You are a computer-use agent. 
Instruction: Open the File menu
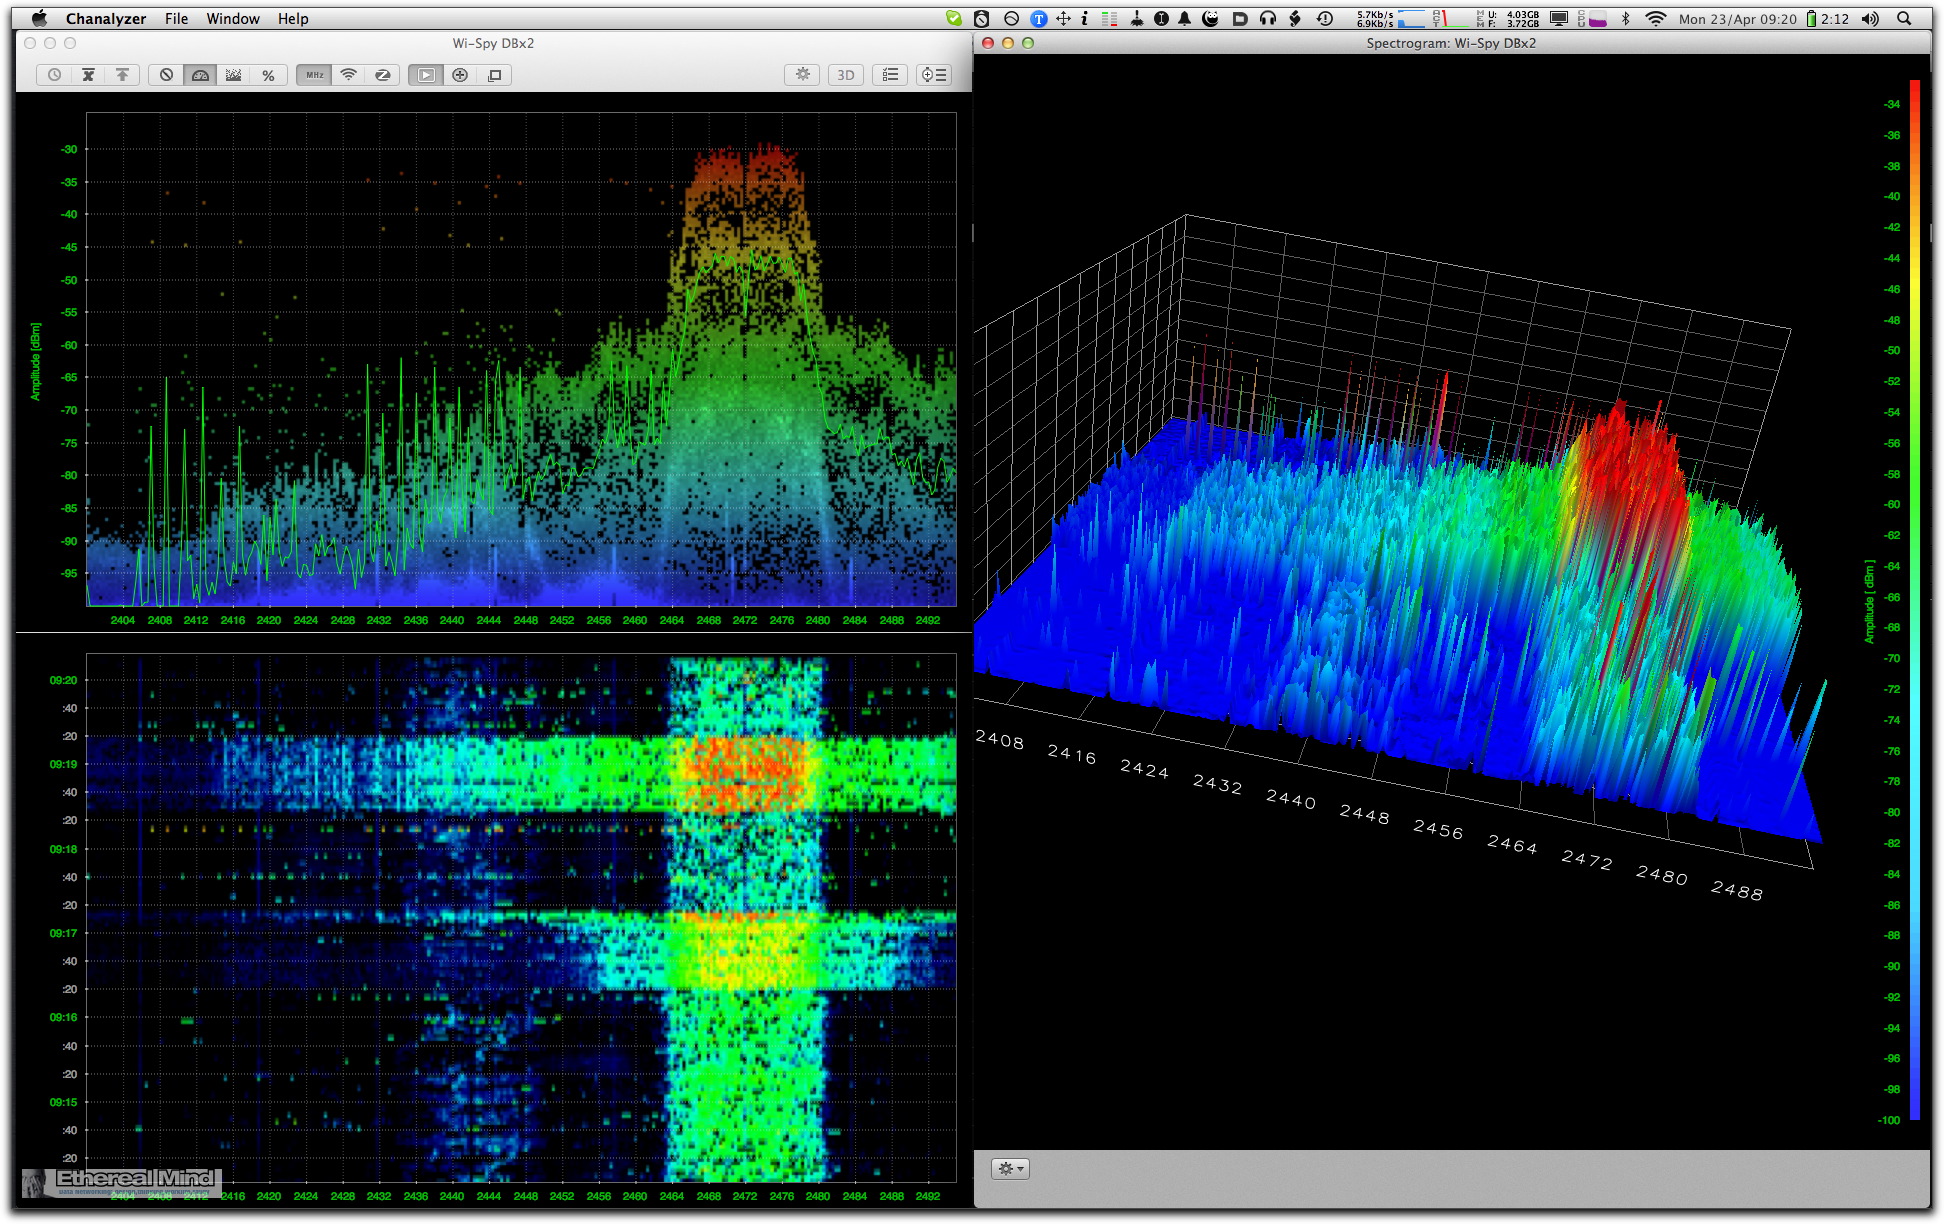pyautogui.click(x=177, y=18)
